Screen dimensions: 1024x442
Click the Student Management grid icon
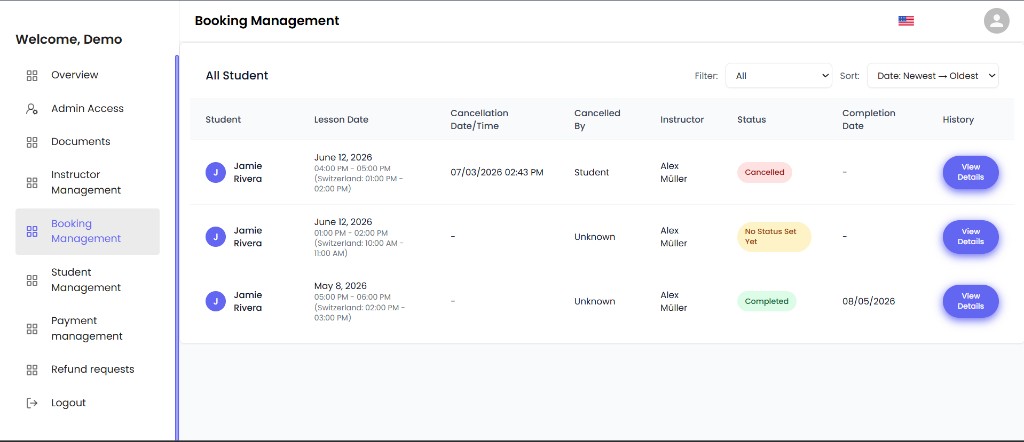click(x=31, y=280)
